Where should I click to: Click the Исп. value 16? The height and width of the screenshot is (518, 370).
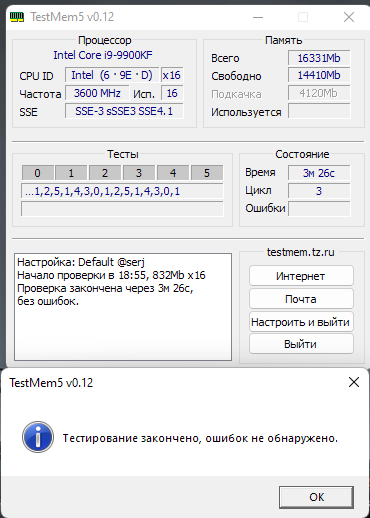[x=172, y=93]
